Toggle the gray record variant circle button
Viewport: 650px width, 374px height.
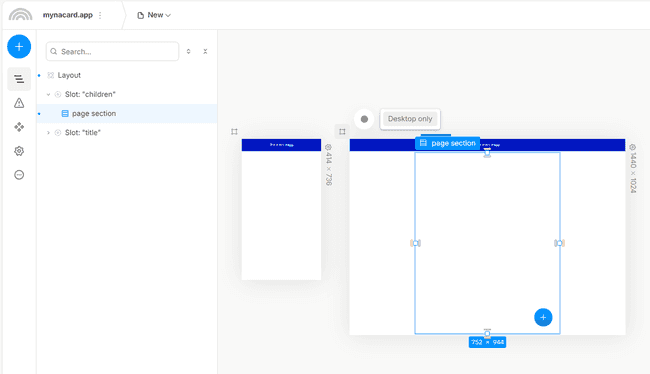(364, 119)
